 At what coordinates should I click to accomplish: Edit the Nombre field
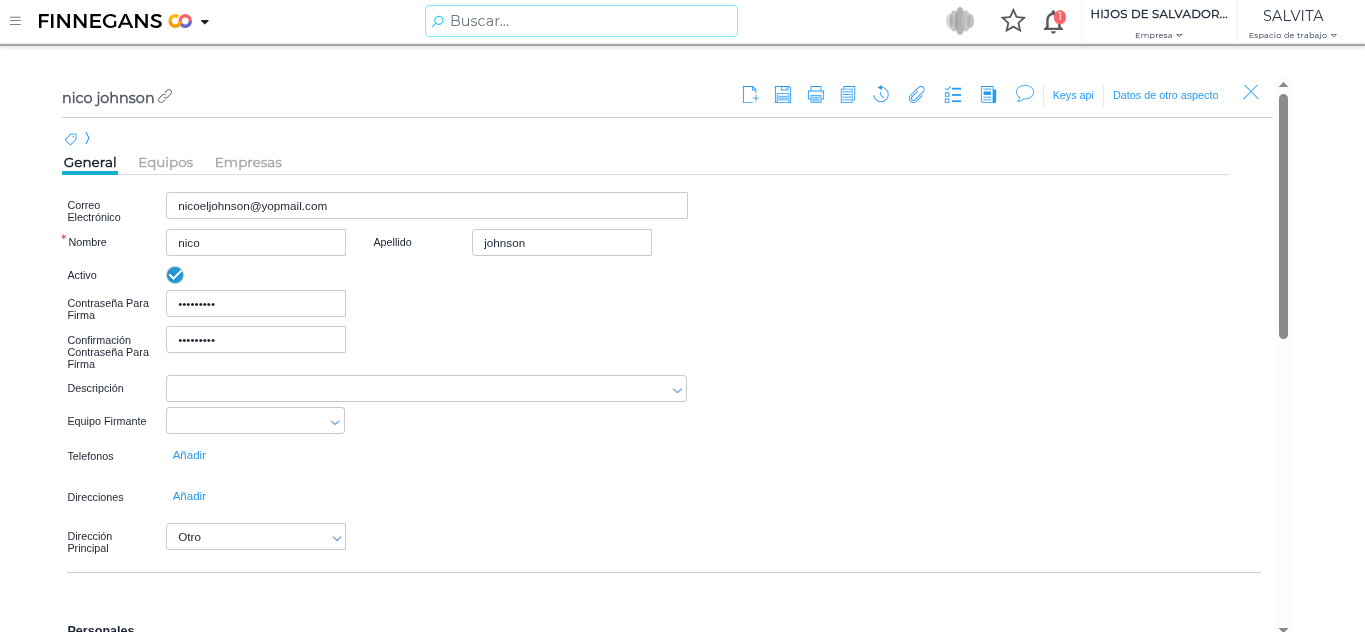tap(256, 242)
